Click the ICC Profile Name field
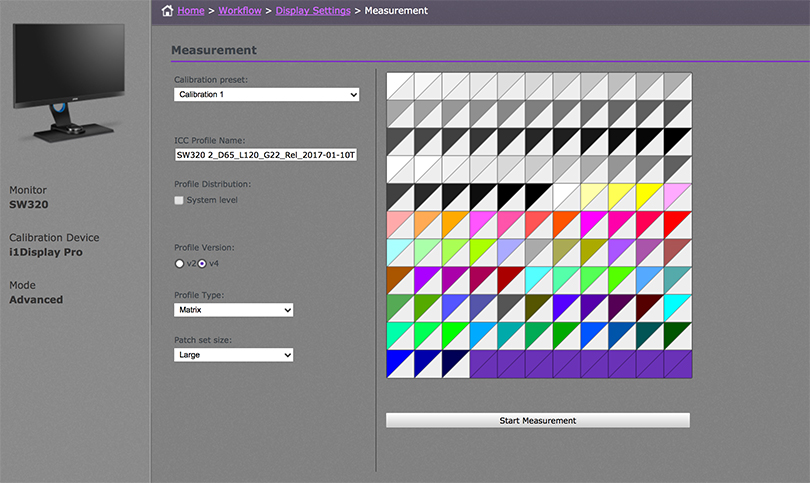This screenshot has width=810, height=483. pos(266,156)
